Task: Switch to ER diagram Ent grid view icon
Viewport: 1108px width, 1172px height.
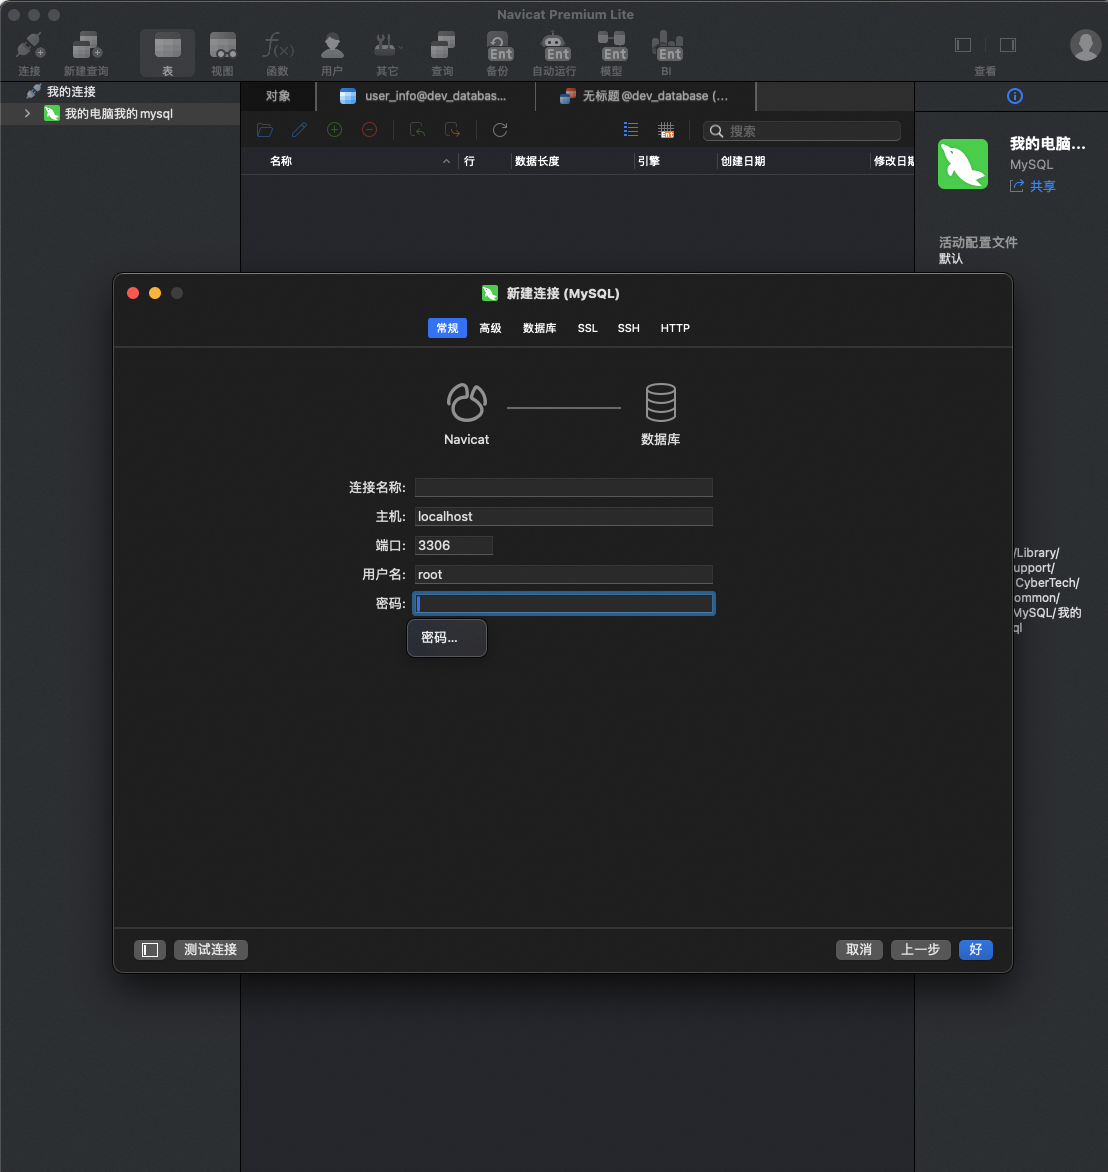Action: point(666,130)
